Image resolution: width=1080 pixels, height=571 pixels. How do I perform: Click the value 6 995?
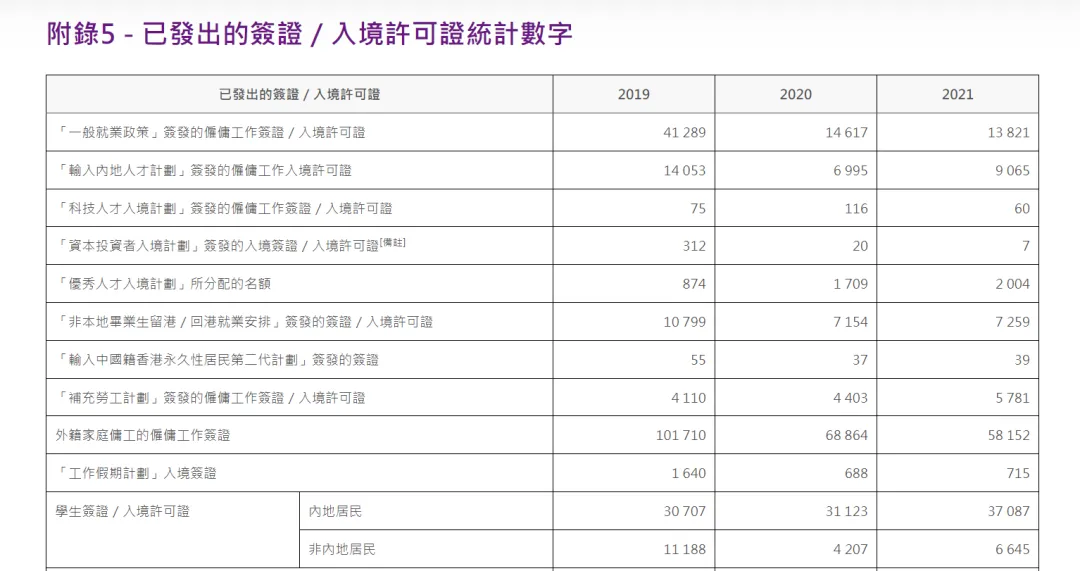[851, 170]
